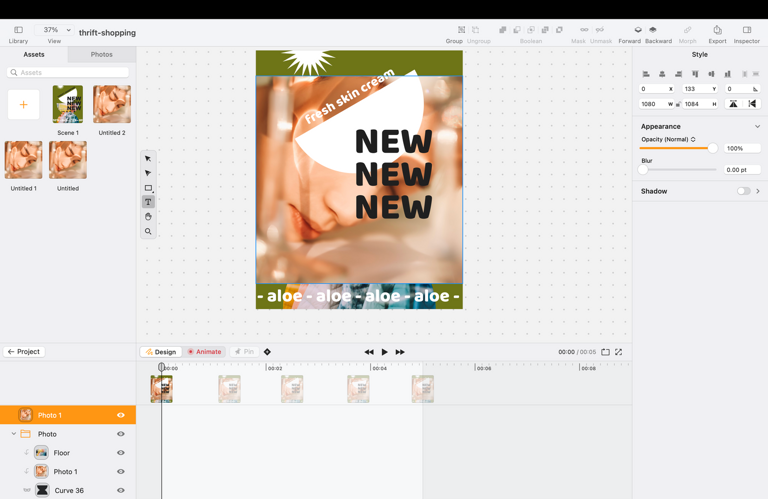Click the Unmask toolbar icon
Screen dimensions: 768x499
pyautogui.click(x=600, y=30)
